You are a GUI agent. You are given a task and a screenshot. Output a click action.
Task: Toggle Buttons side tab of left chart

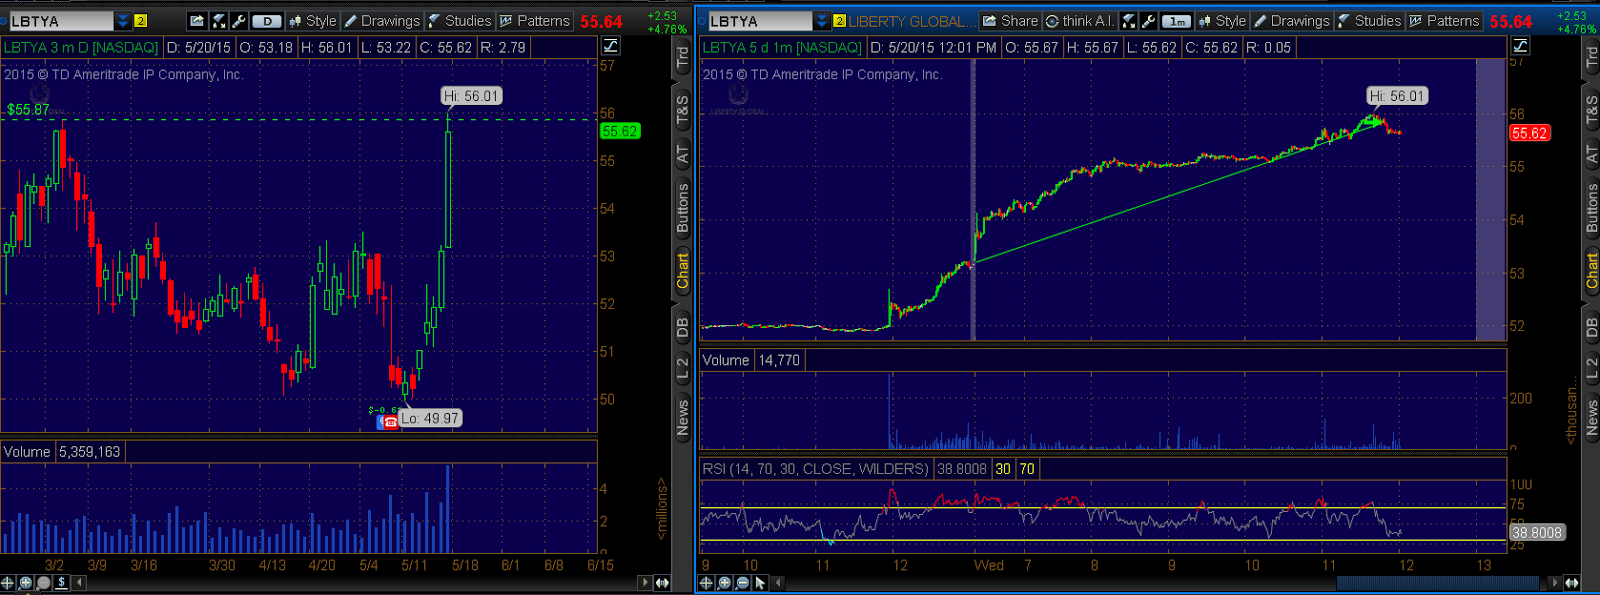(x=683, y=209)
